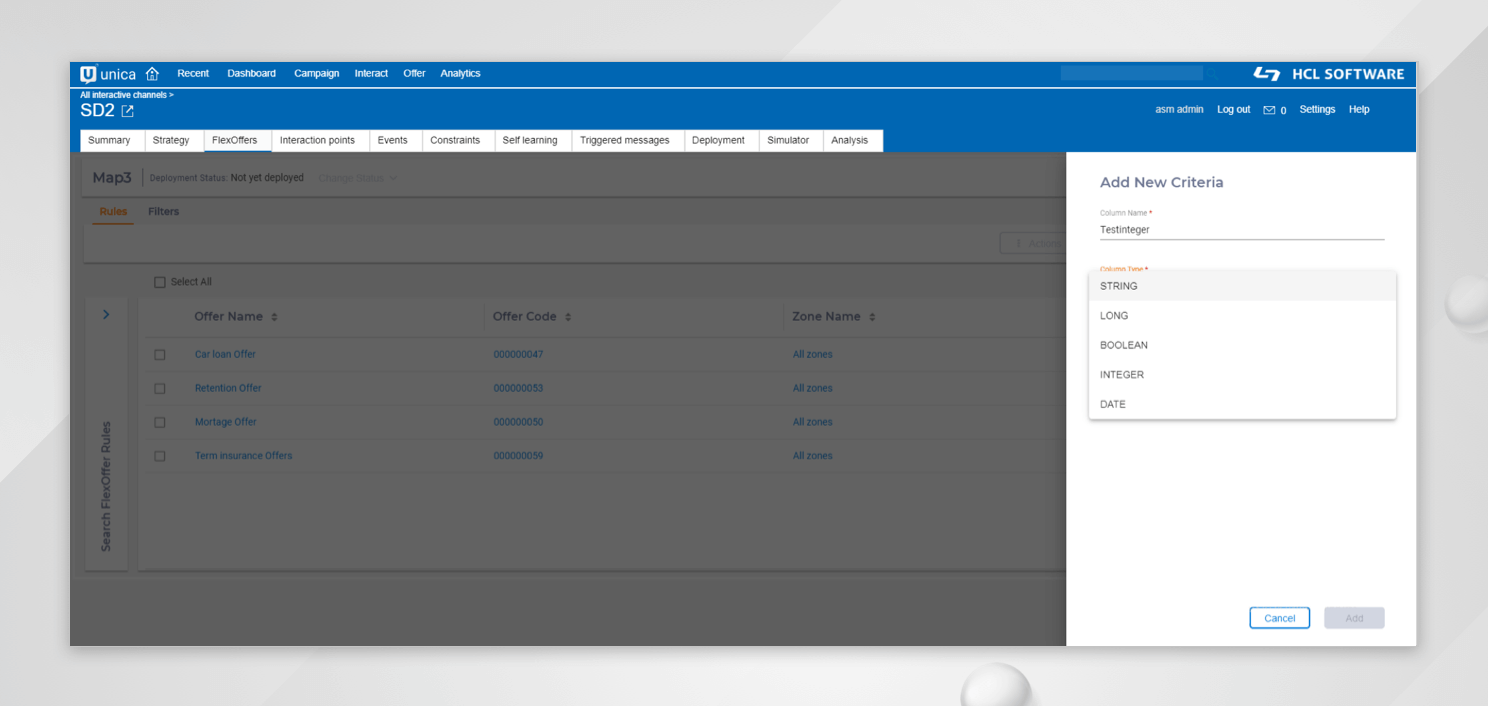
Task: Open the mail notifications envelope icon
Action: (x=1269, y=110)
